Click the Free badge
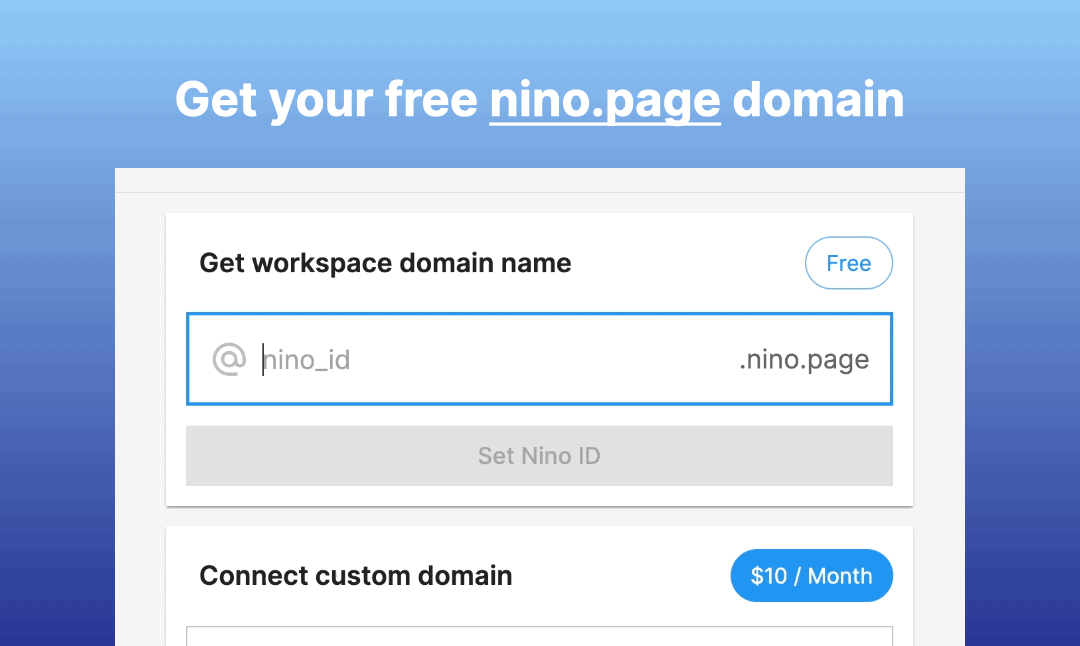 (x=849, y=263)
